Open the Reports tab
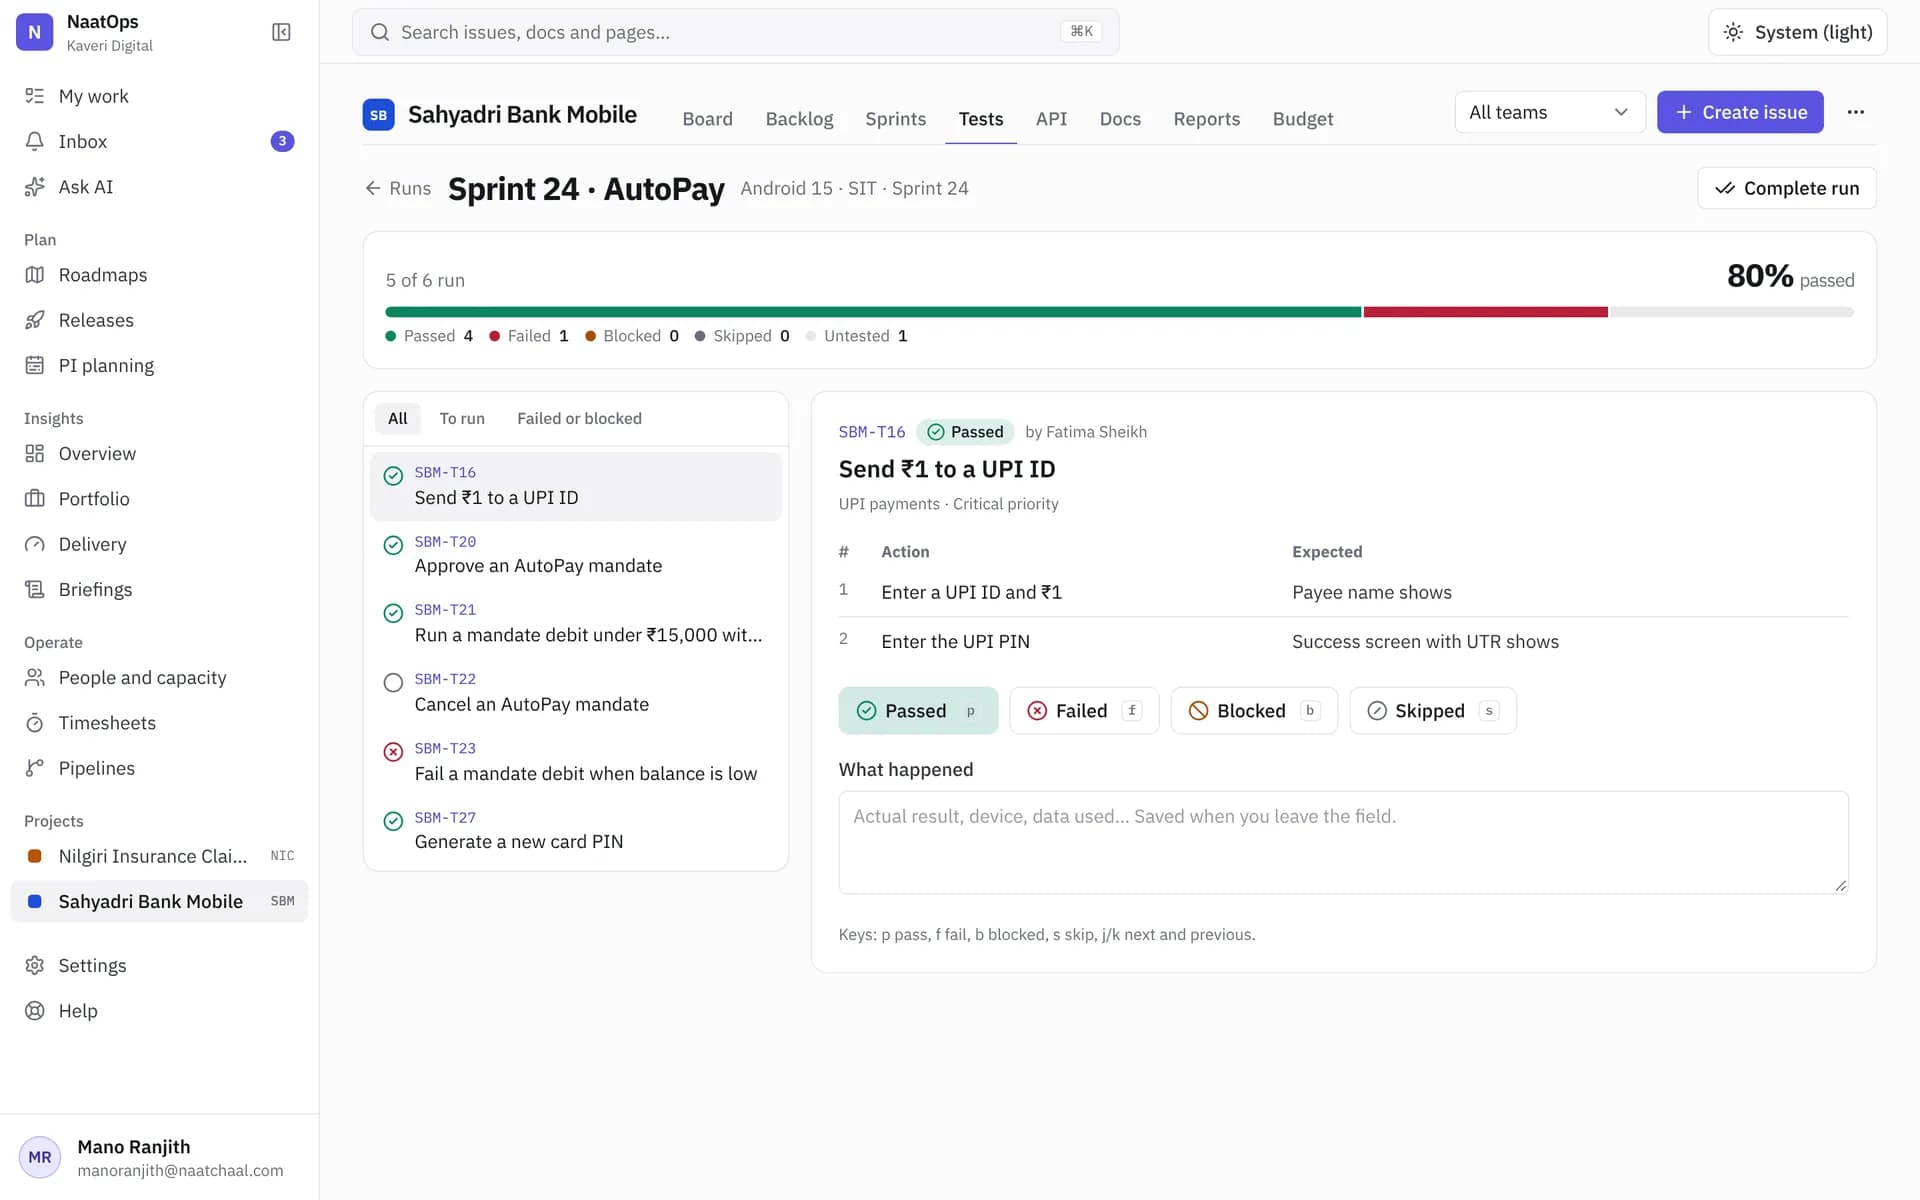Image resolution: width=1920 pixels, height=1200 pixels. (x=1206, y=118)
